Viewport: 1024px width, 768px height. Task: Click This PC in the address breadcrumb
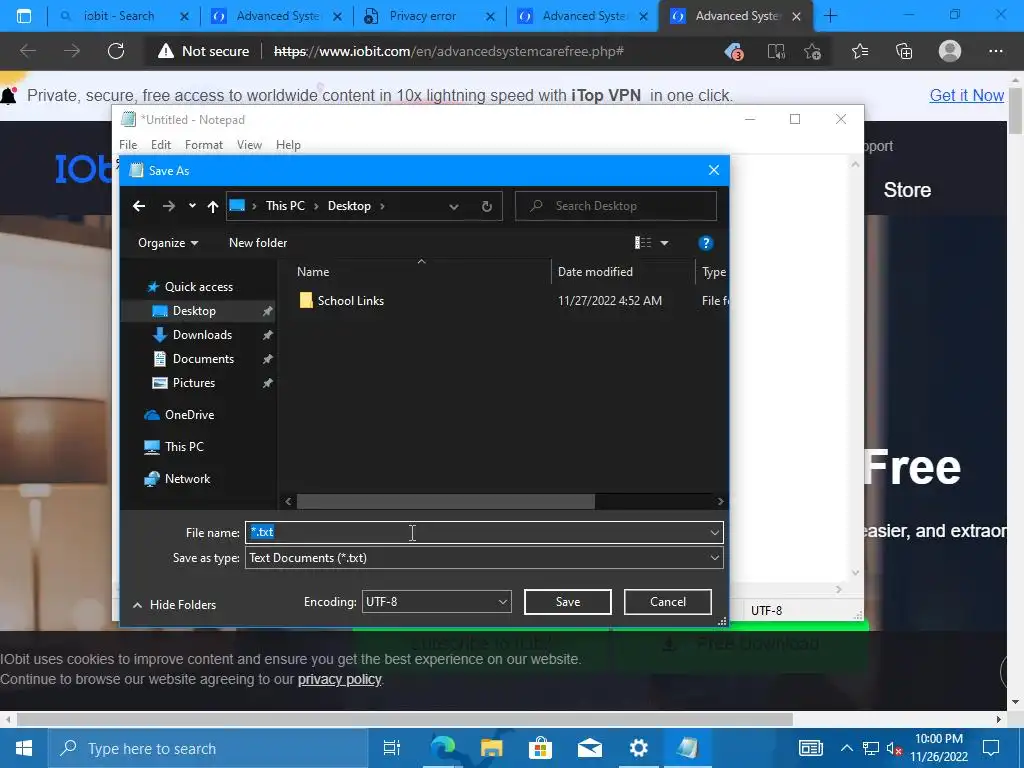(285, 206)
